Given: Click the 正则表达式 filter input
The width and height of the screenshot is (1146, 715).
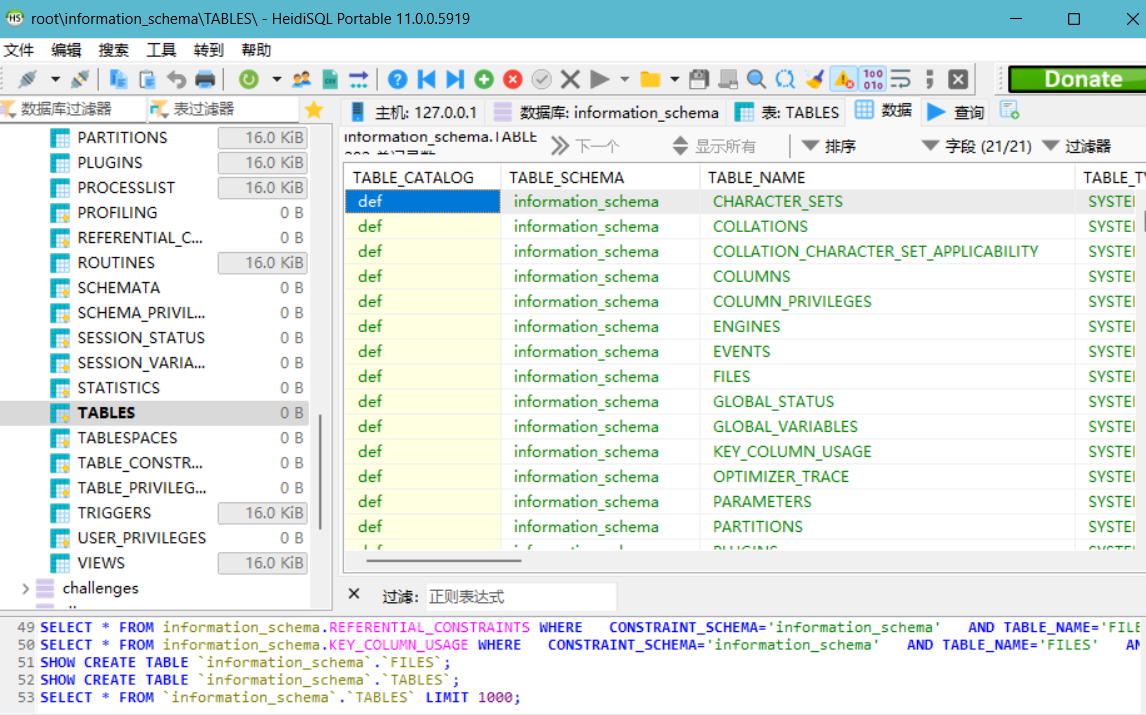Looking at the screenshot, I should pyautogui.click(x=521, y=597).
